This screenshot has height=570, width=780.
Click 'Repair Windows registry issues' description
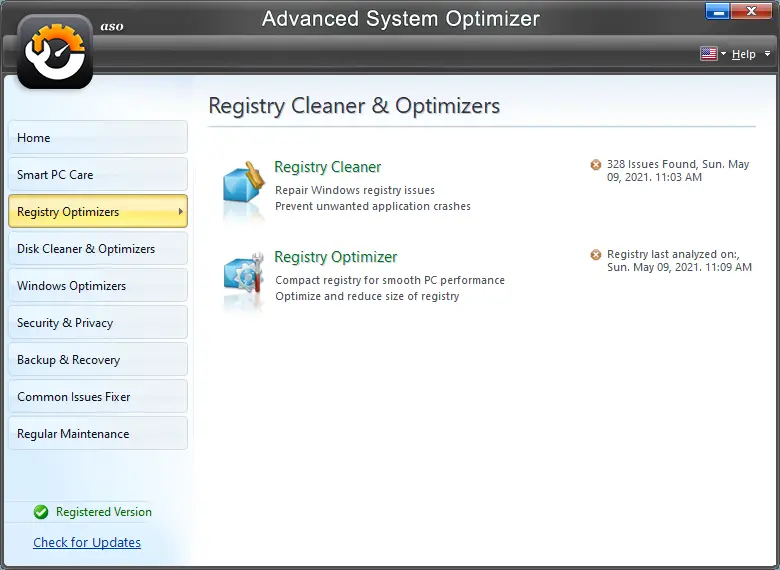click(x=355, y=190)
